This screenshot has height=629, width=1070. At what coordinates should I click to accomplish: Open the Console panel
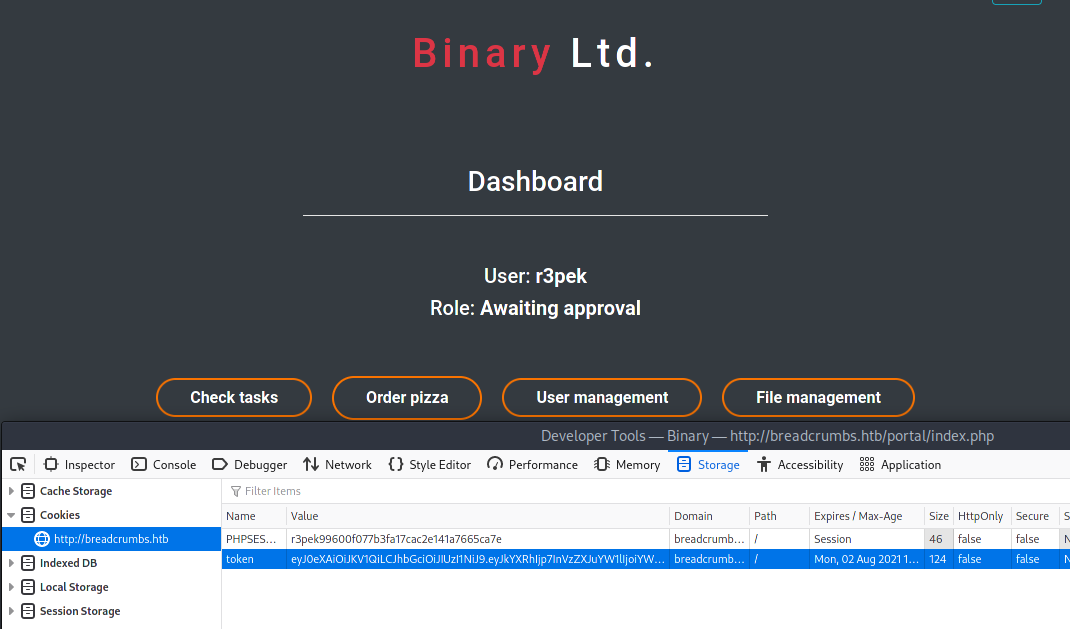[x=164, y=464]
